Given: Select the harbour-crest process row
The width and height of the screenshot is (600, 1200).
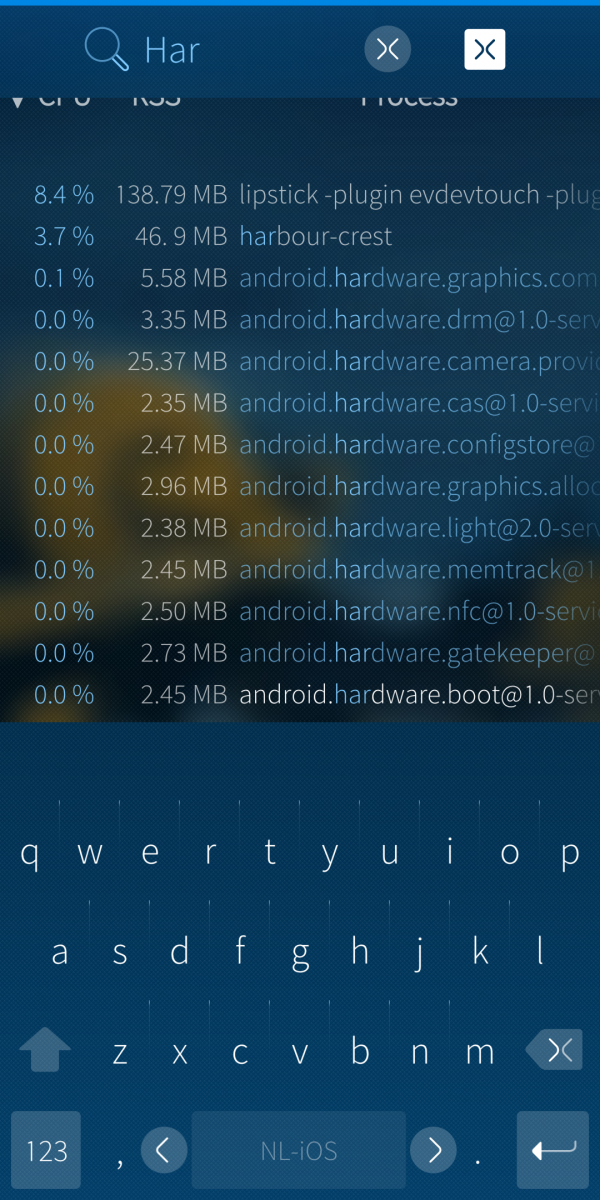Looking at the screenshot, I should [x=300, y=236].
